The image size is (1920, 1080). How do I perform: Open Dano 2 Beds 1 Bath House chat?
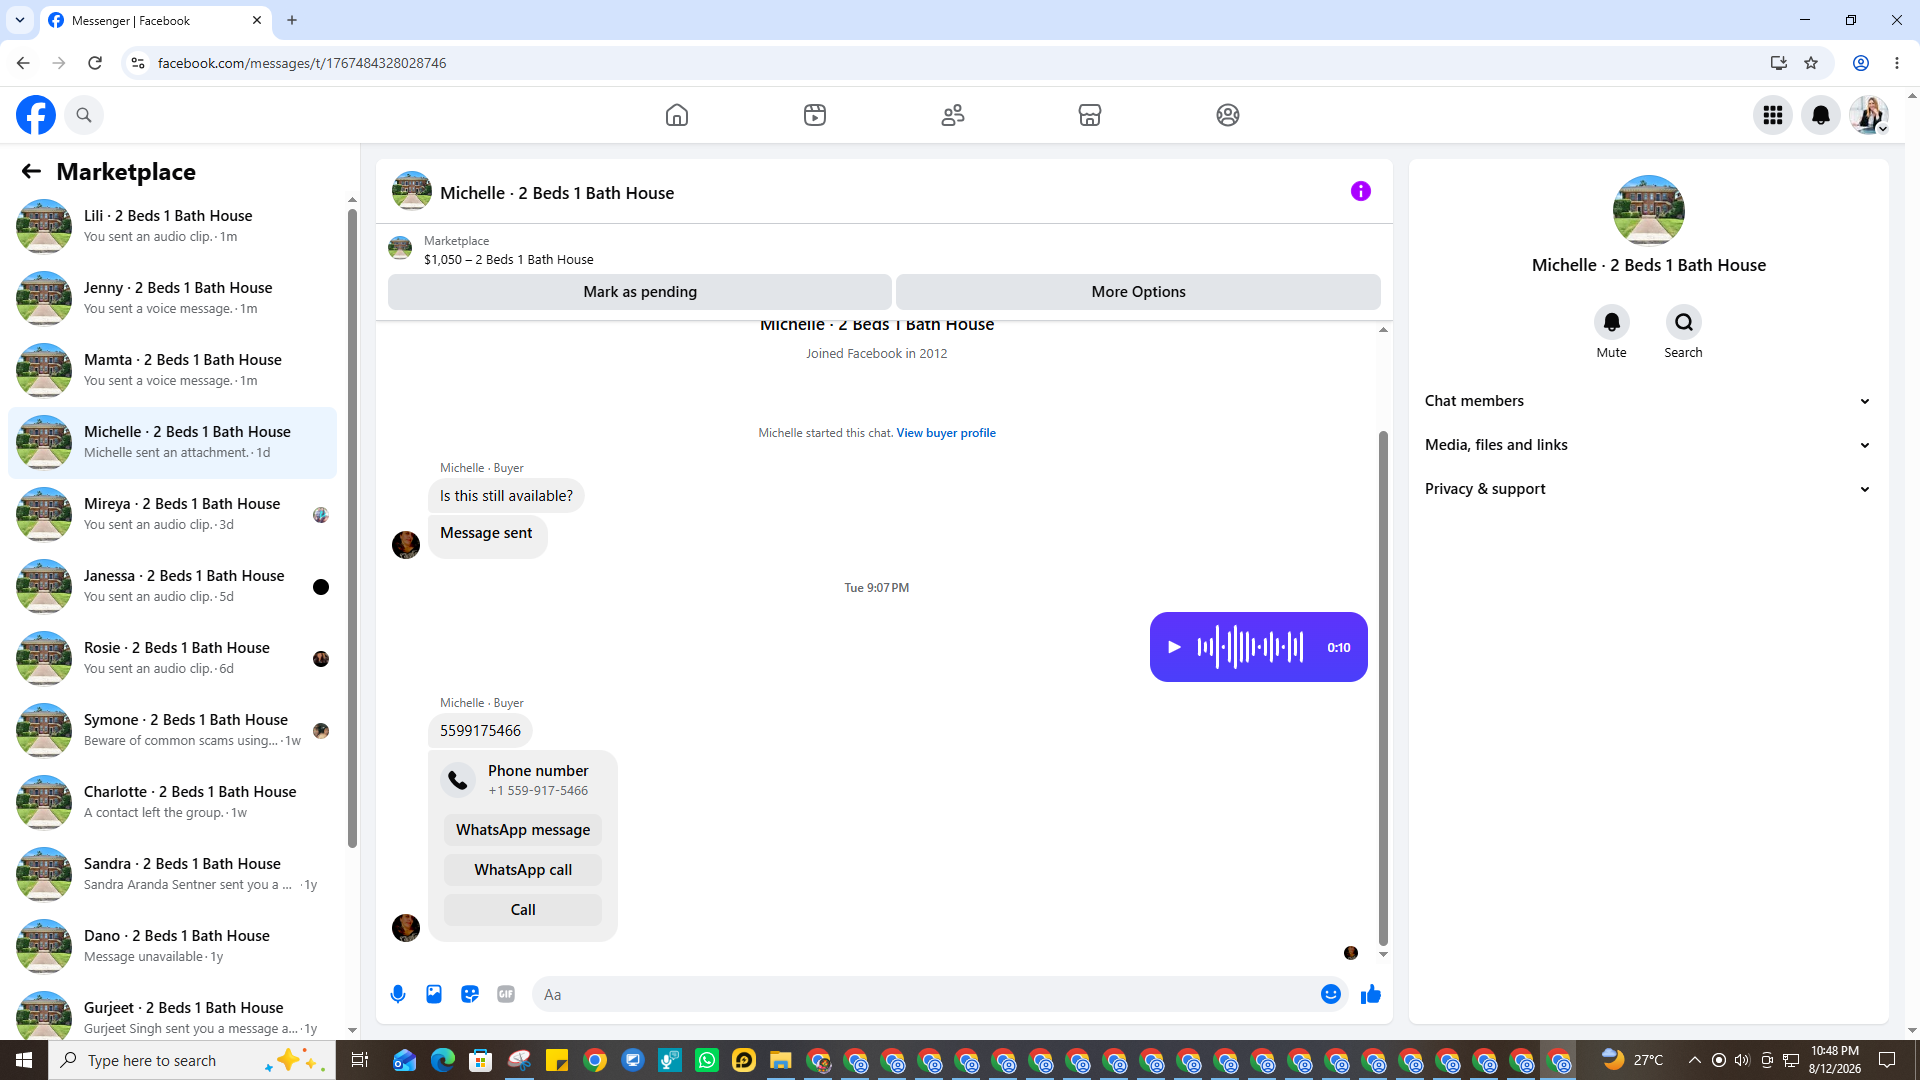(172, 946)
